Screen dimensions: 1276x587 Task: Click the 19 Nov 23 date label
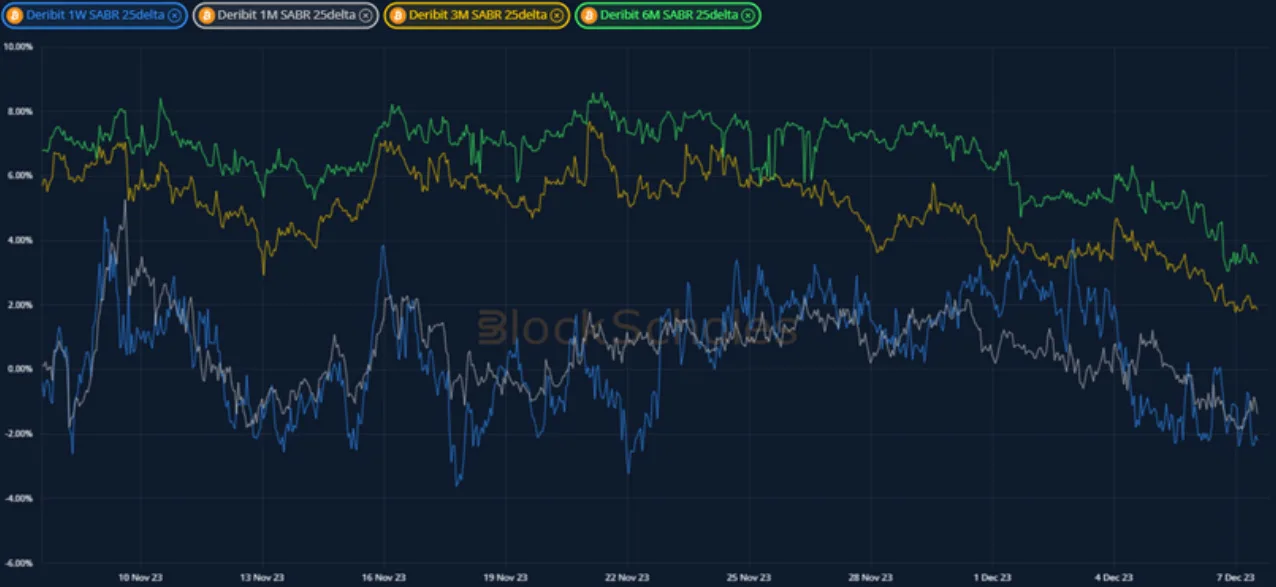tap(504, 577)
